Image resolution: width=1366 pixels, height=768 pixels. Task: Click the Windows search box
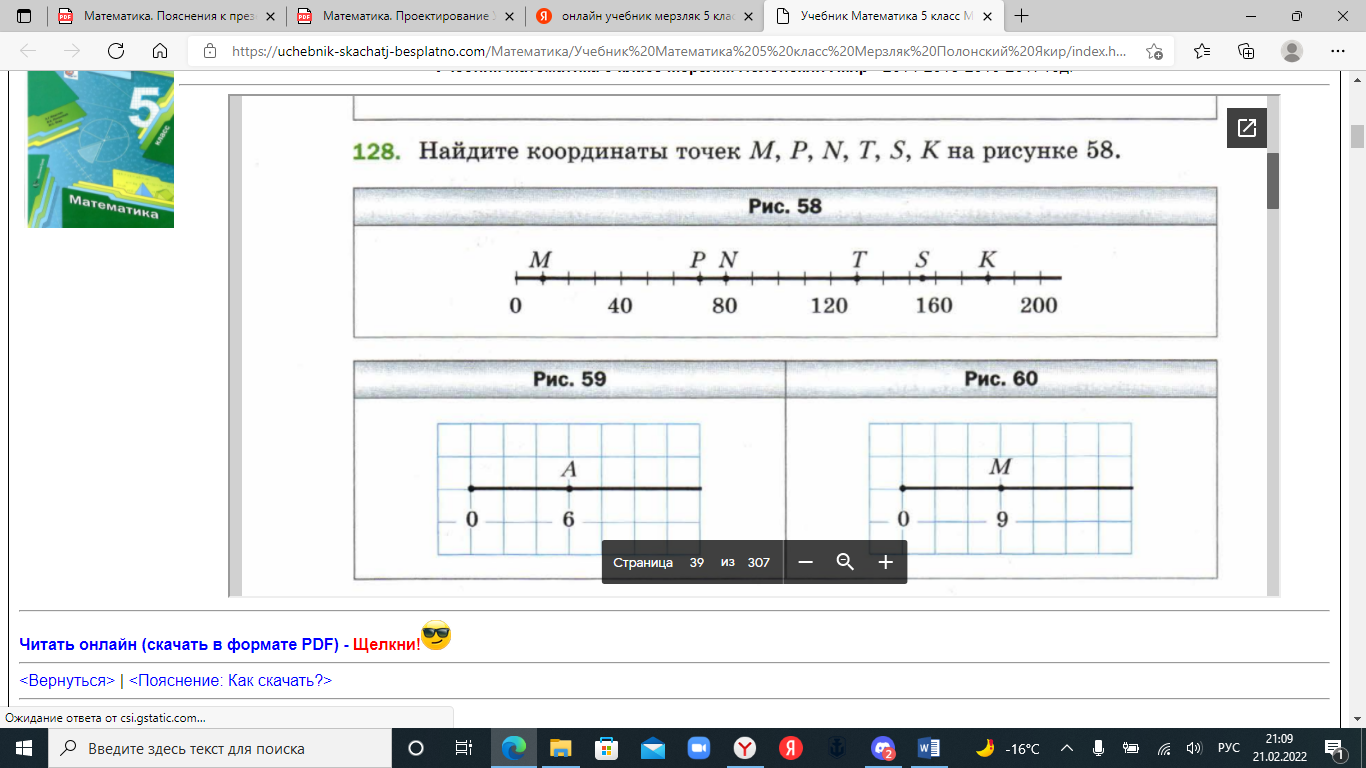pyautogui.click(x=220, y=748)
